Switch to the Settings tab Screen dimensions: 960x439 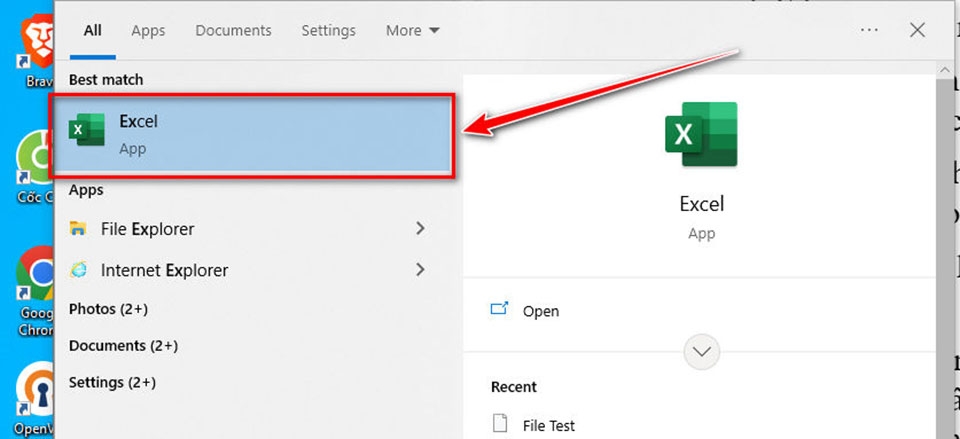coord(328,31)
